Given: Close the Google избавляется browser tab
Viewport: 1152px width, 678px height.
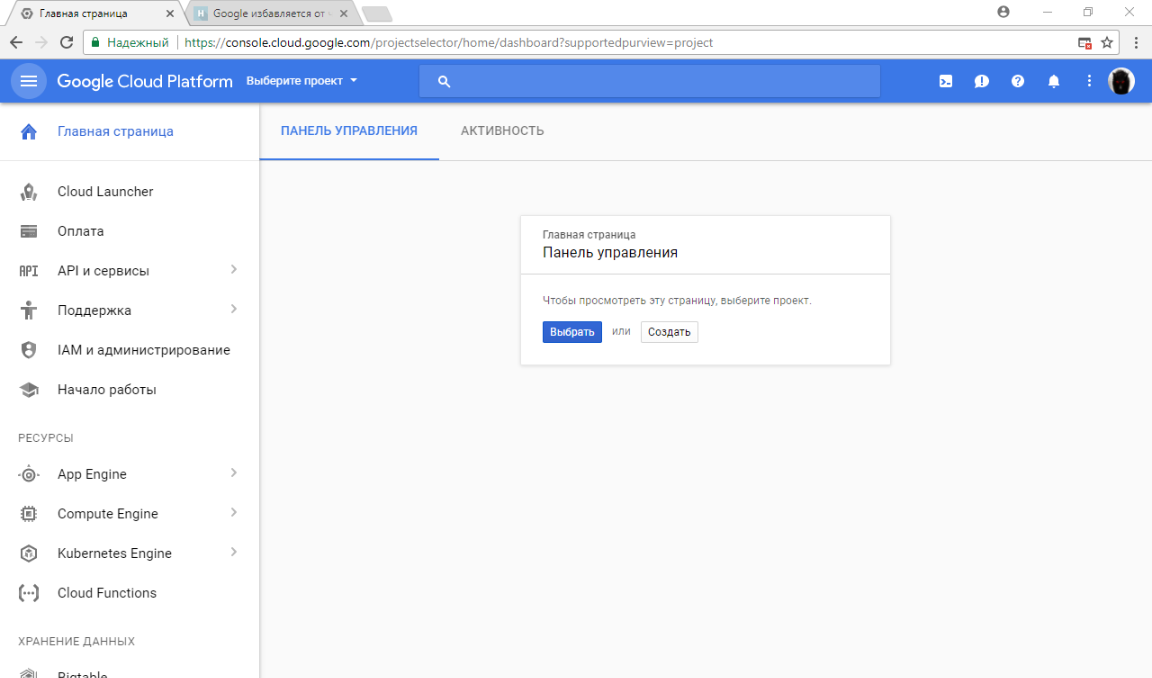Looking at the screenshot, I should [x=344, y=13].
